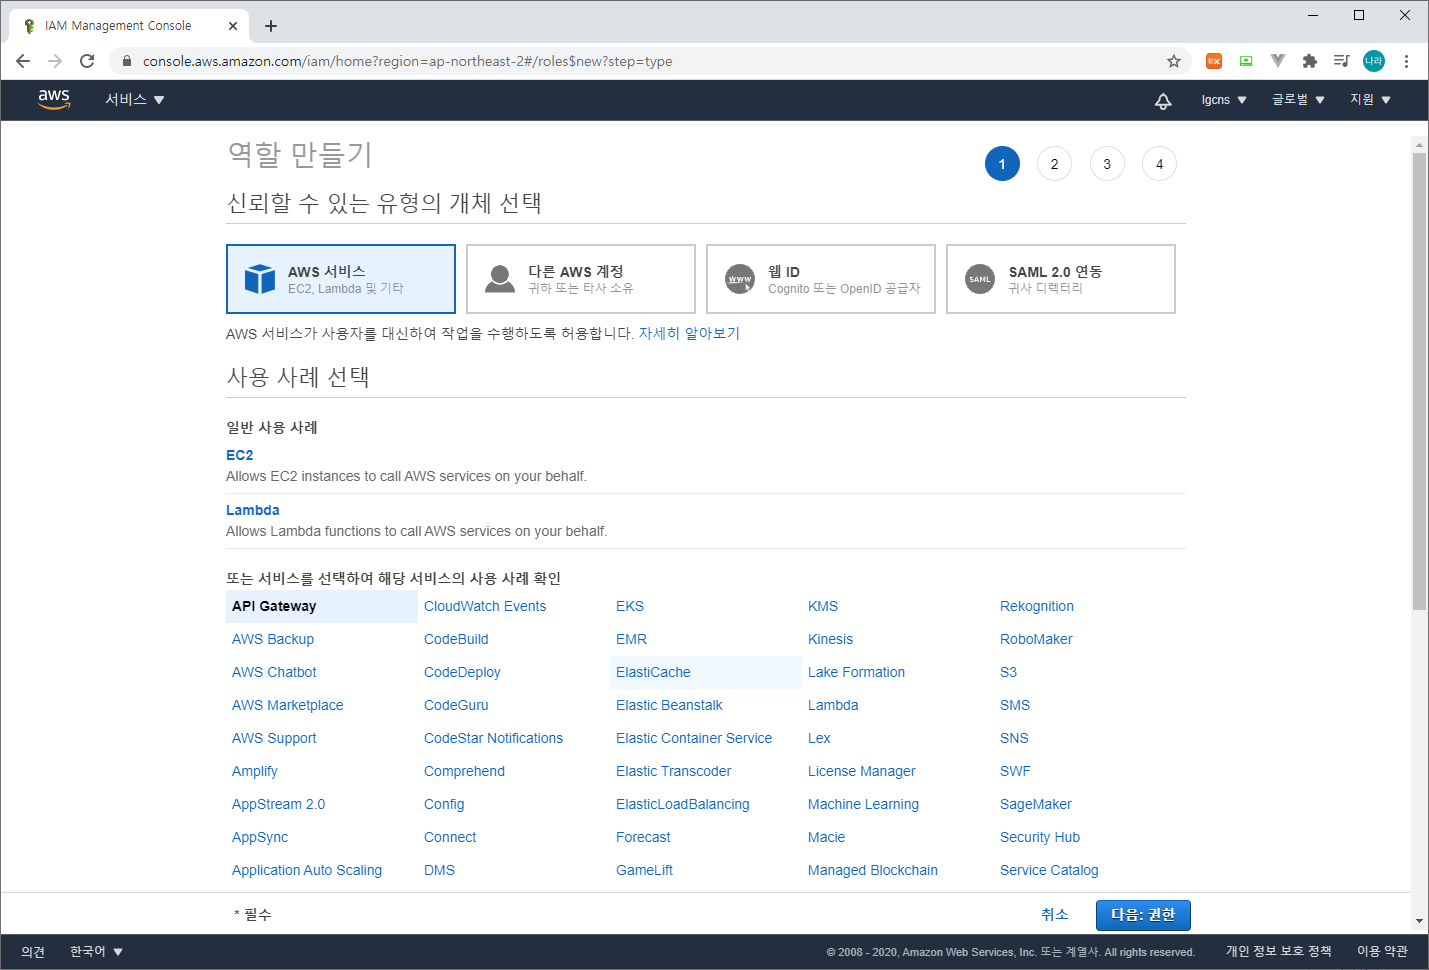Click the Chrome profile avatar
The image size is (1429, 970).
1374,61
